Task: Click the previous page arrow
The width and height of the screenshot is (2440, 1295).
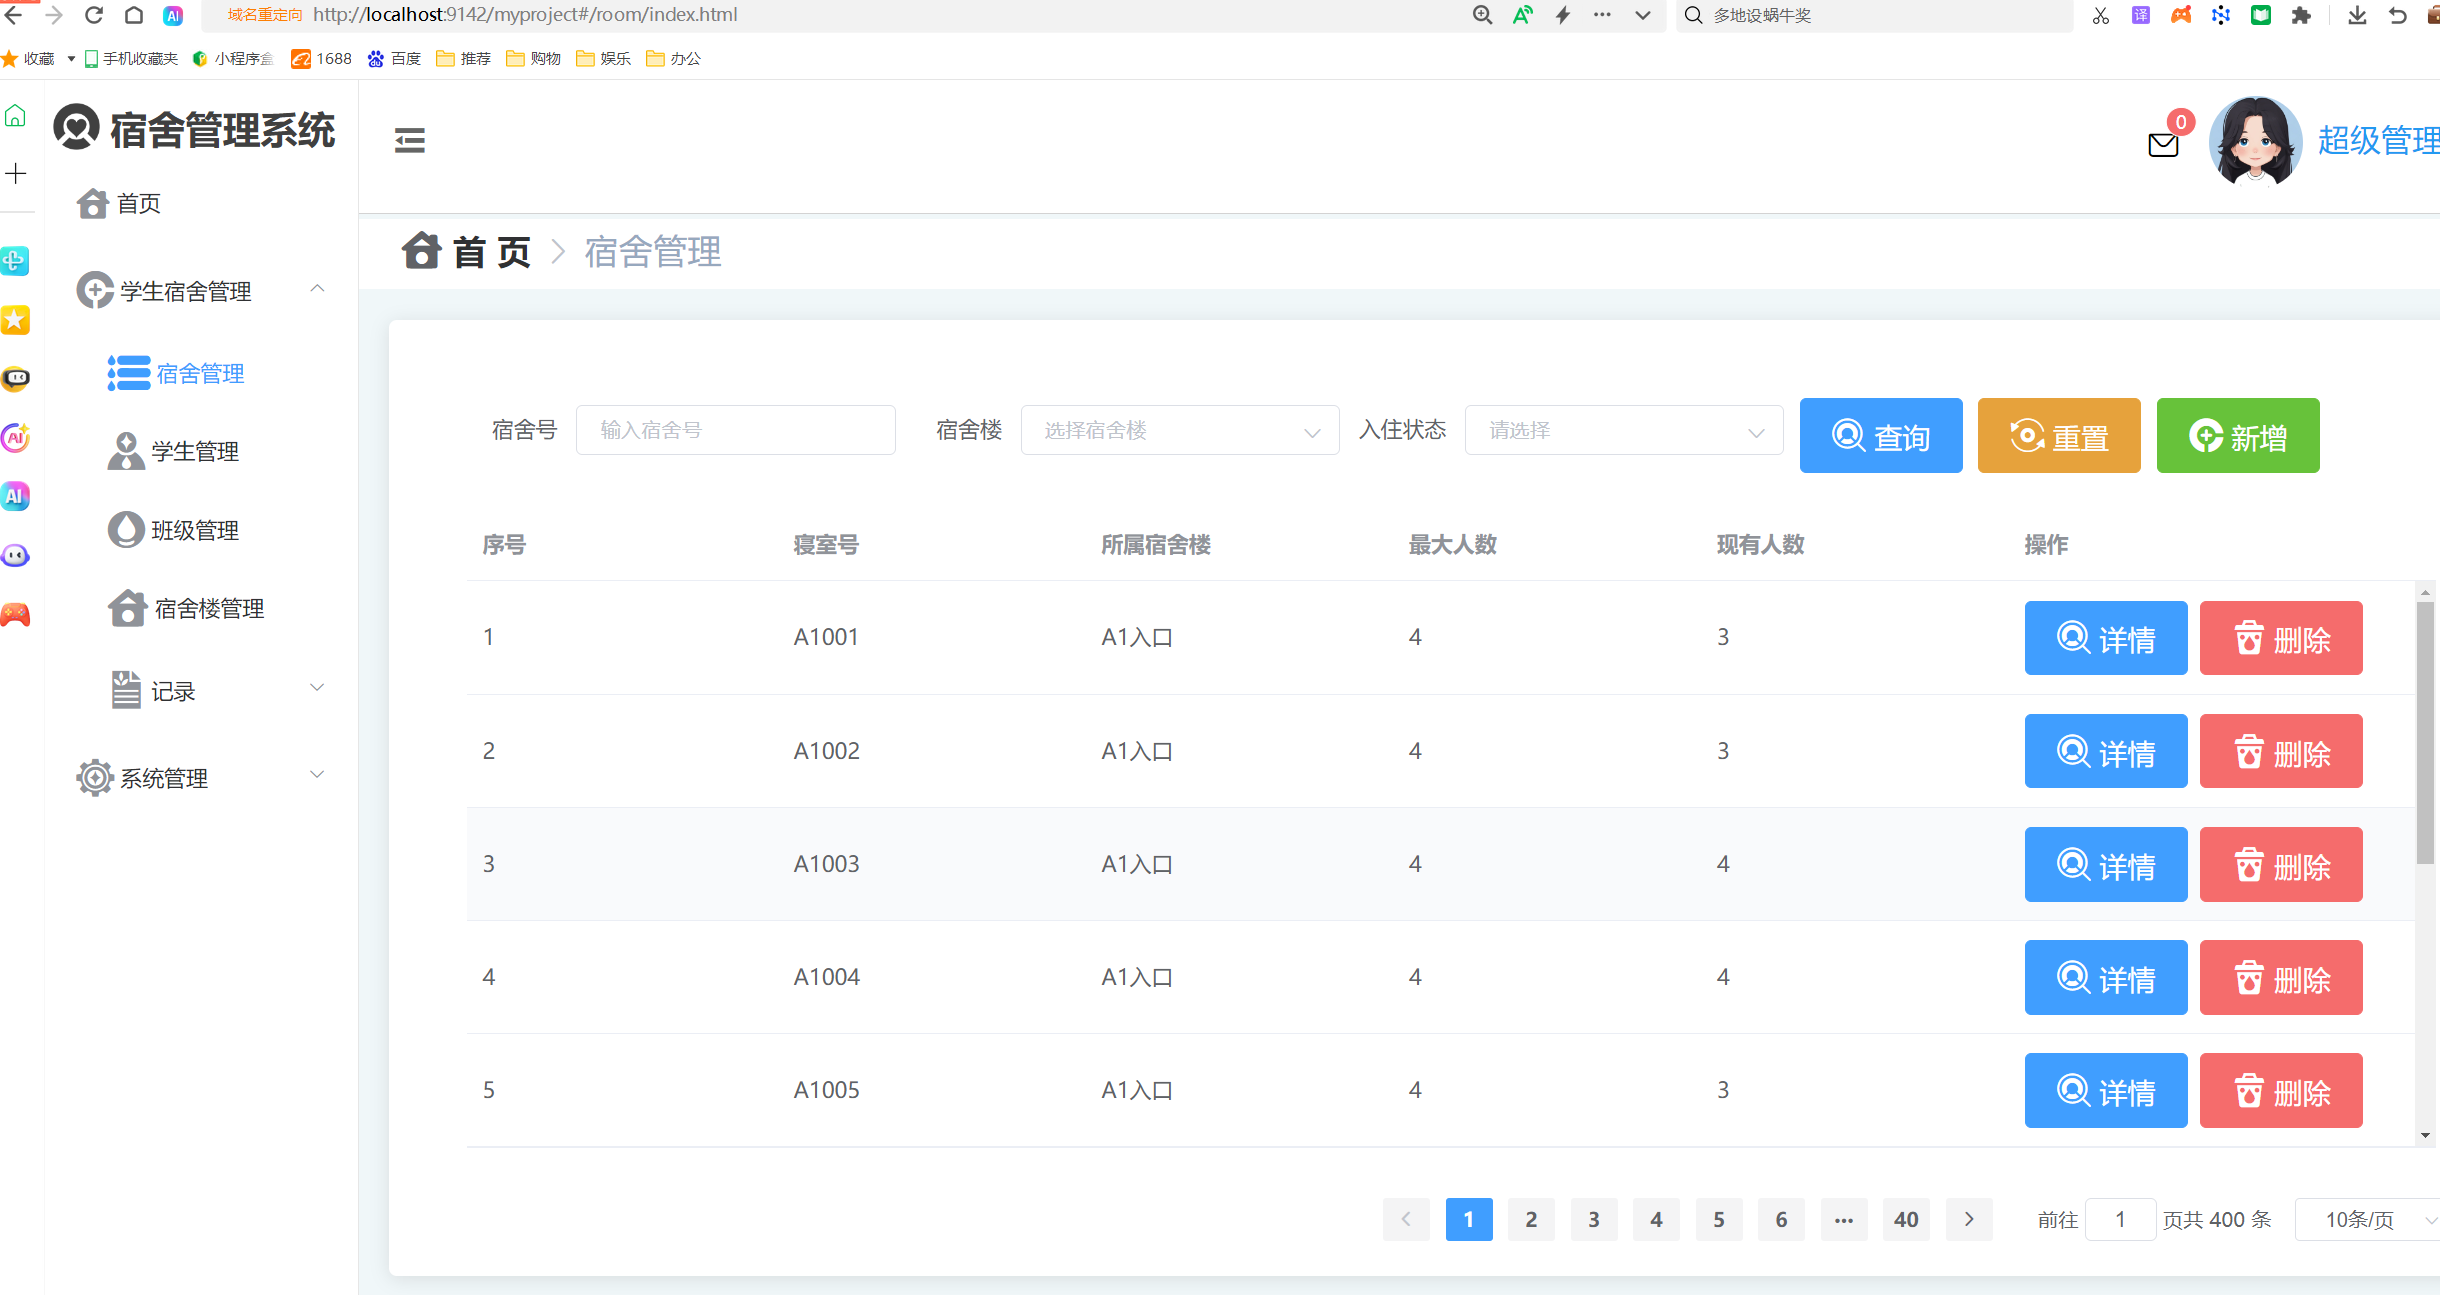Action: click(1406, 1219)
